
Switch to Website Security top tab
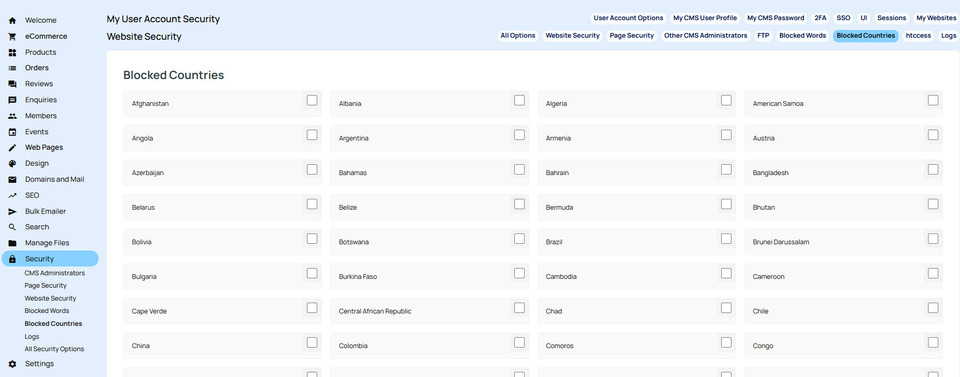(572, 36)
